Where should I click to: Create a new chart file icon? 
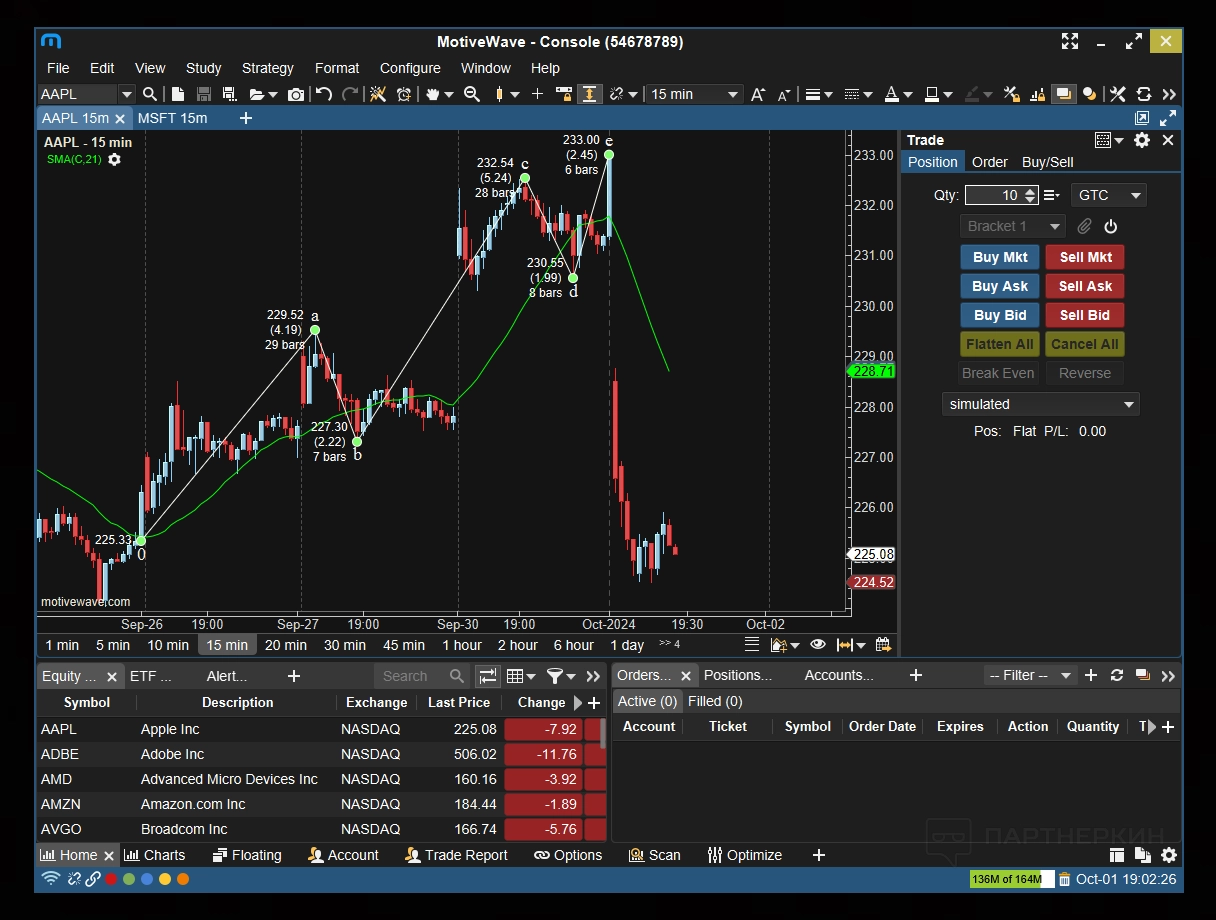[178, 94]
